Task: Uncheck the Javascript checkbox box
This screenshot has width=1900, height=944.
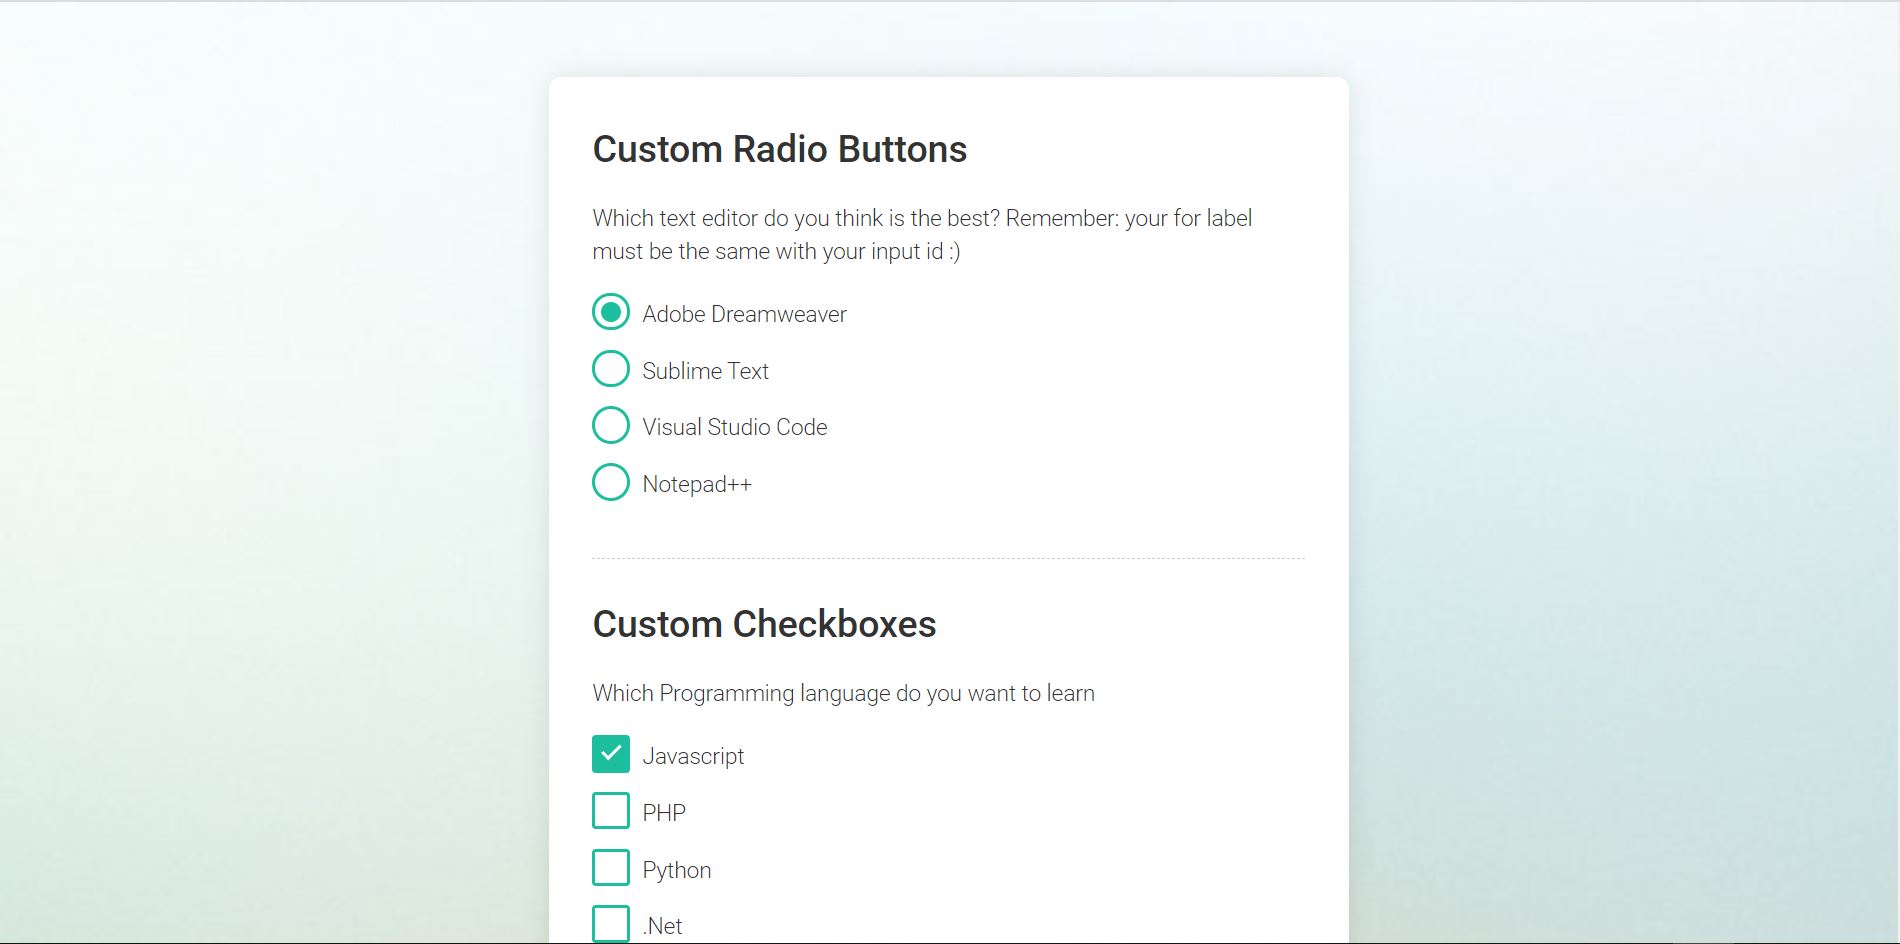Action: [611, 754]
